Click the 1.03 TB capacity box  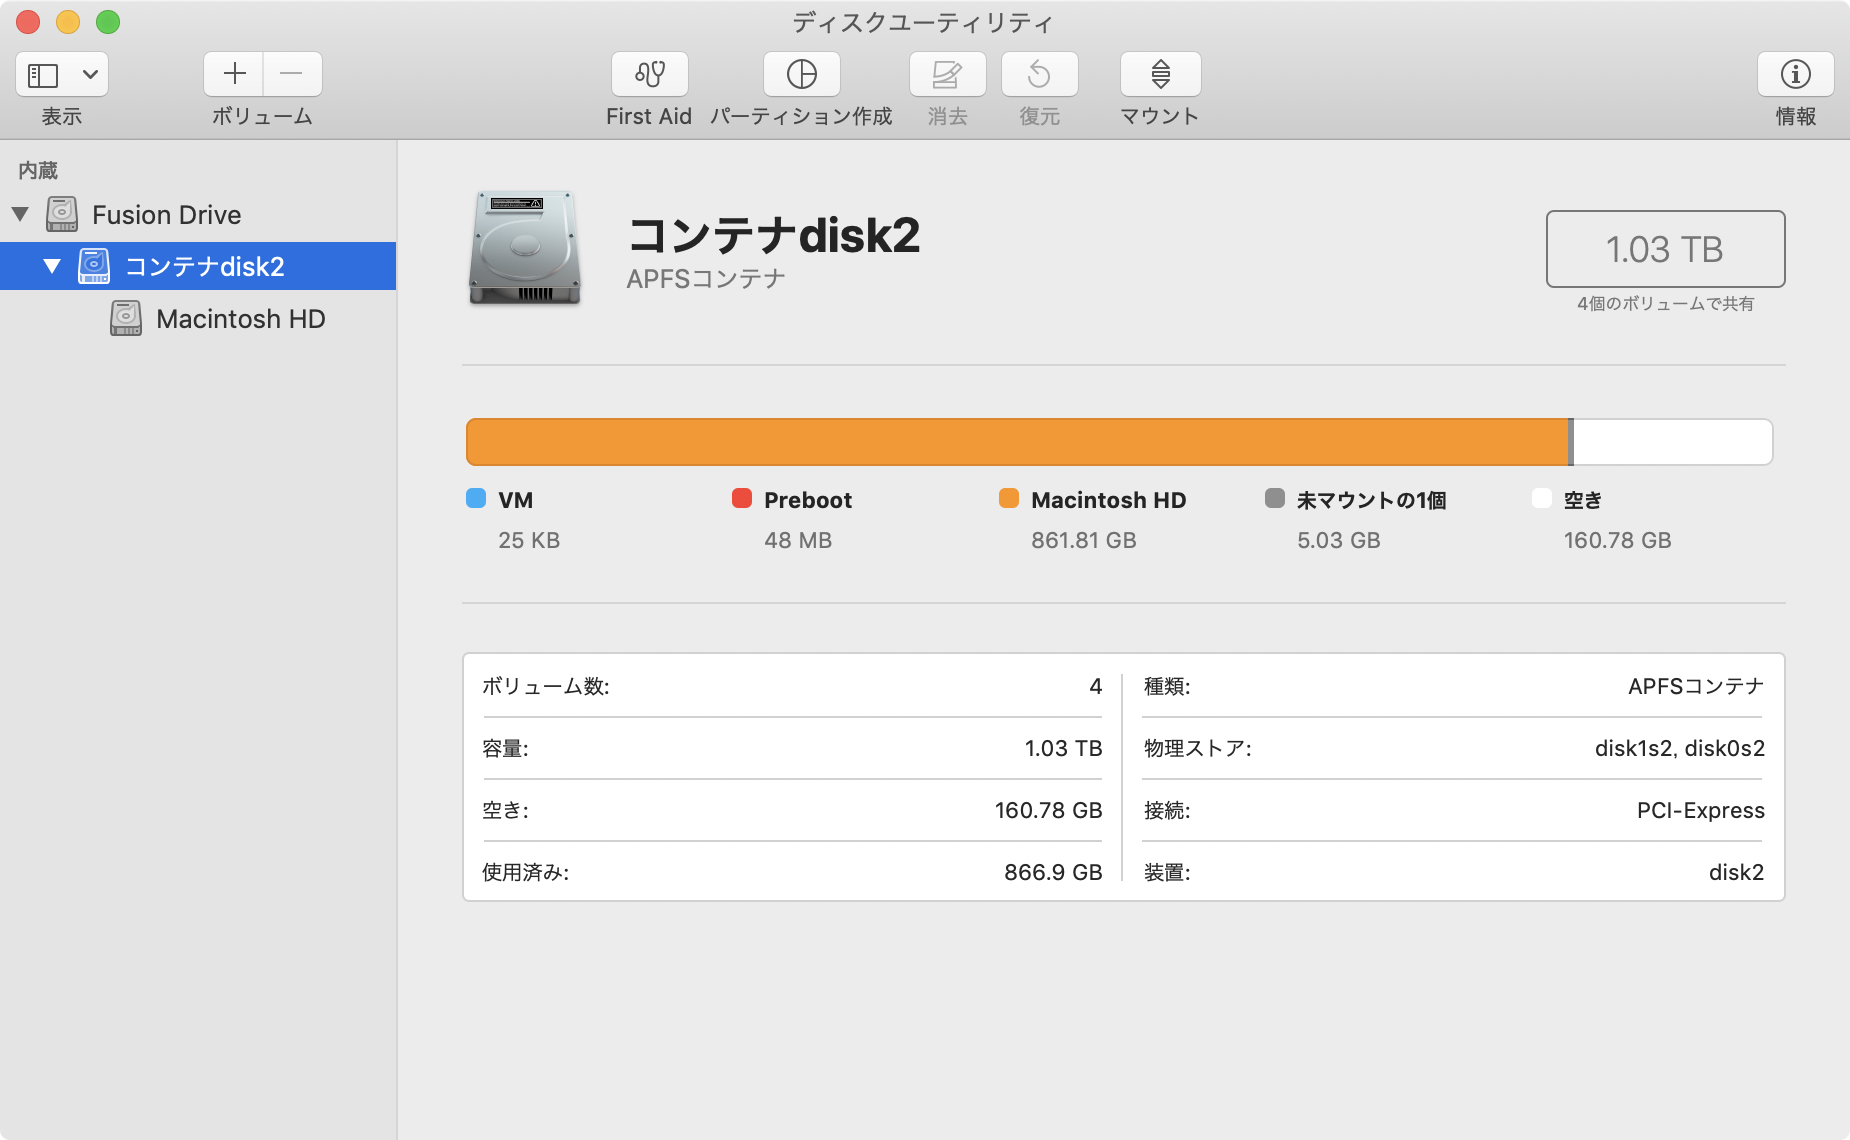click(x=1665, y=249)
